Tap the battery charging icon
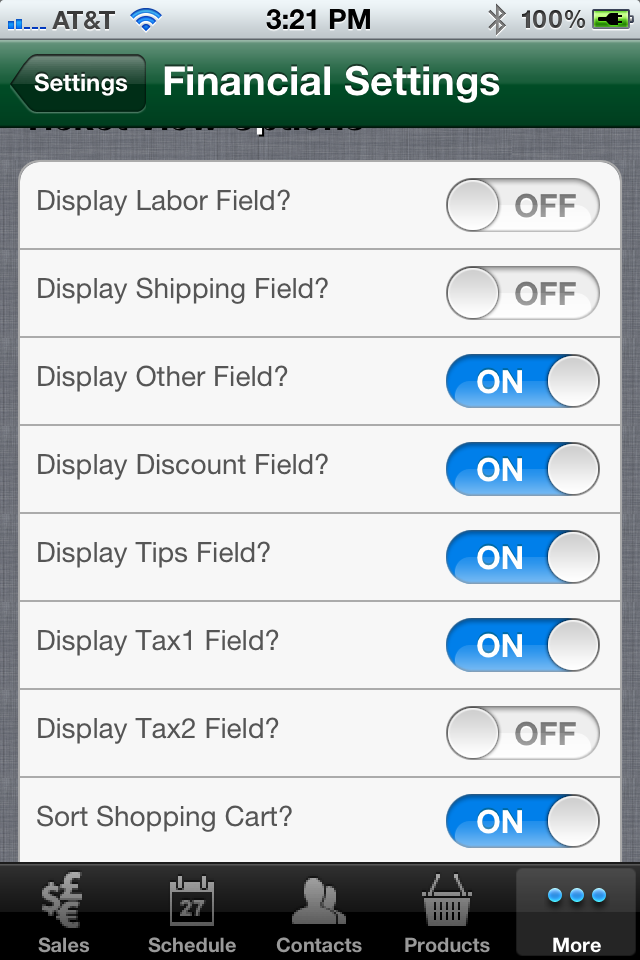Screen dimensions: 640x960 tap(612, 20)
